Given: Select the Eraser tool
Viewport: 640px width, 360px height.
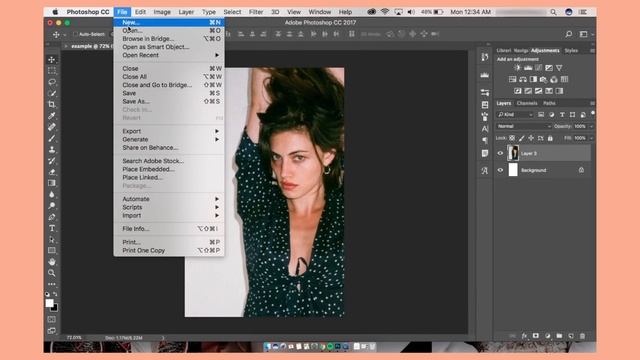Looking at the screenshot, I should (x=52, y=172).
